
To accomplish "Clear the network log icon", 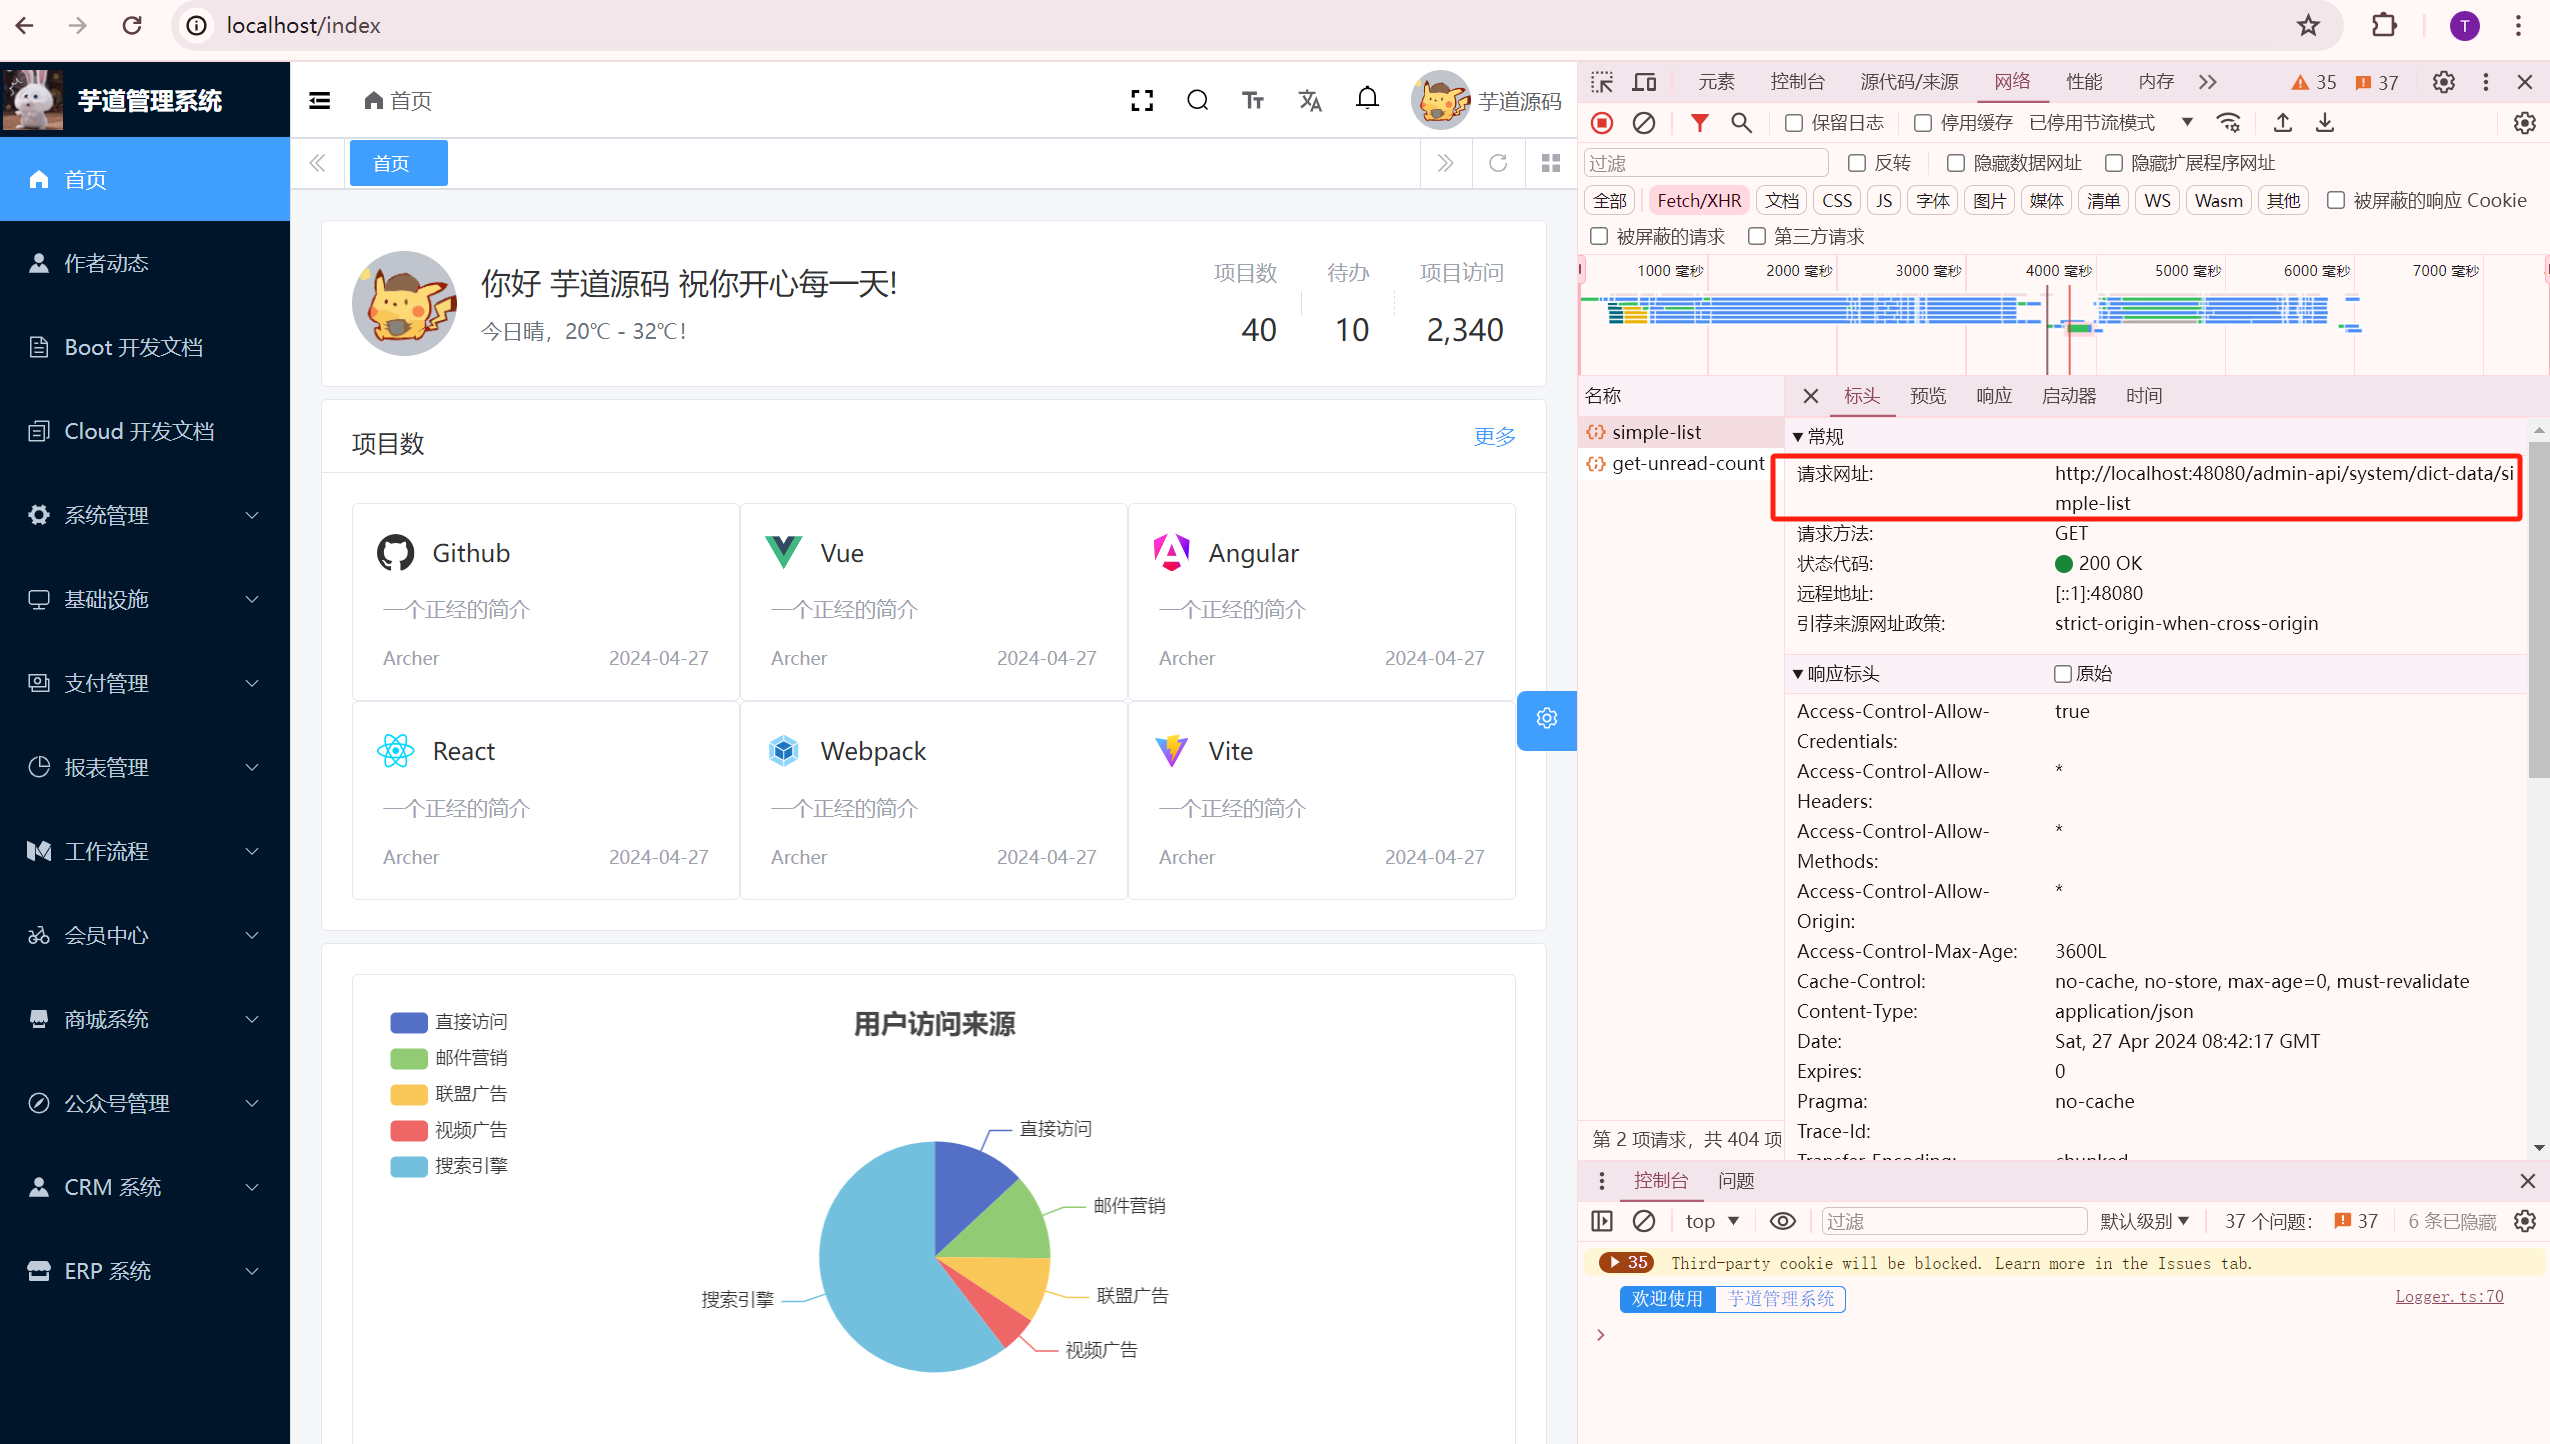I will [x=1644, y=123].
